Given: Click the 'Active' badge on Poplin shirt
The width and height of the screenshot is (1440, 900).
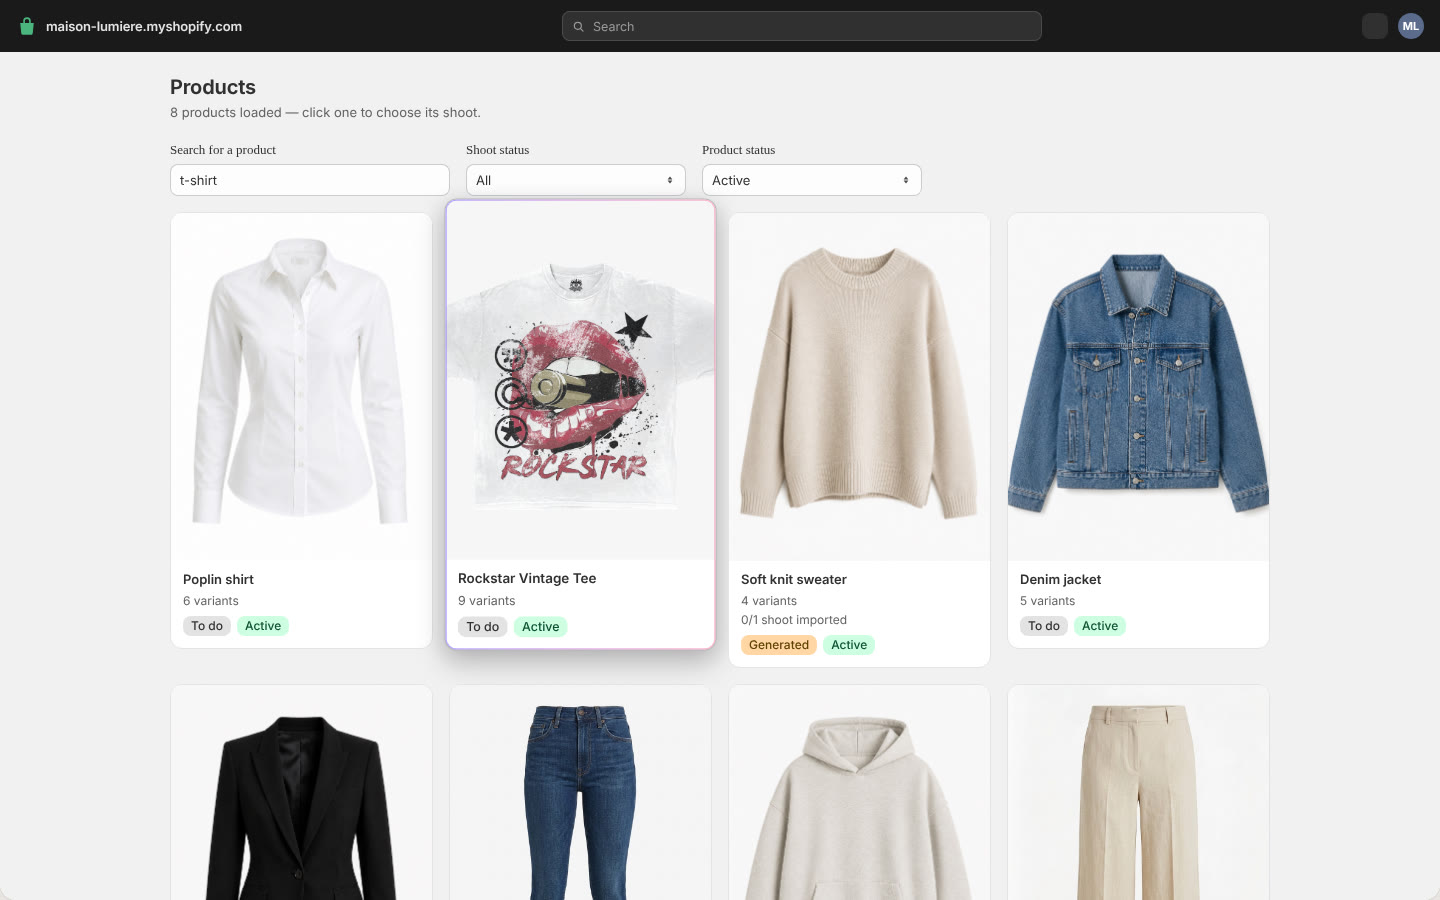Looking at the screenshot, I should (263, 626).
